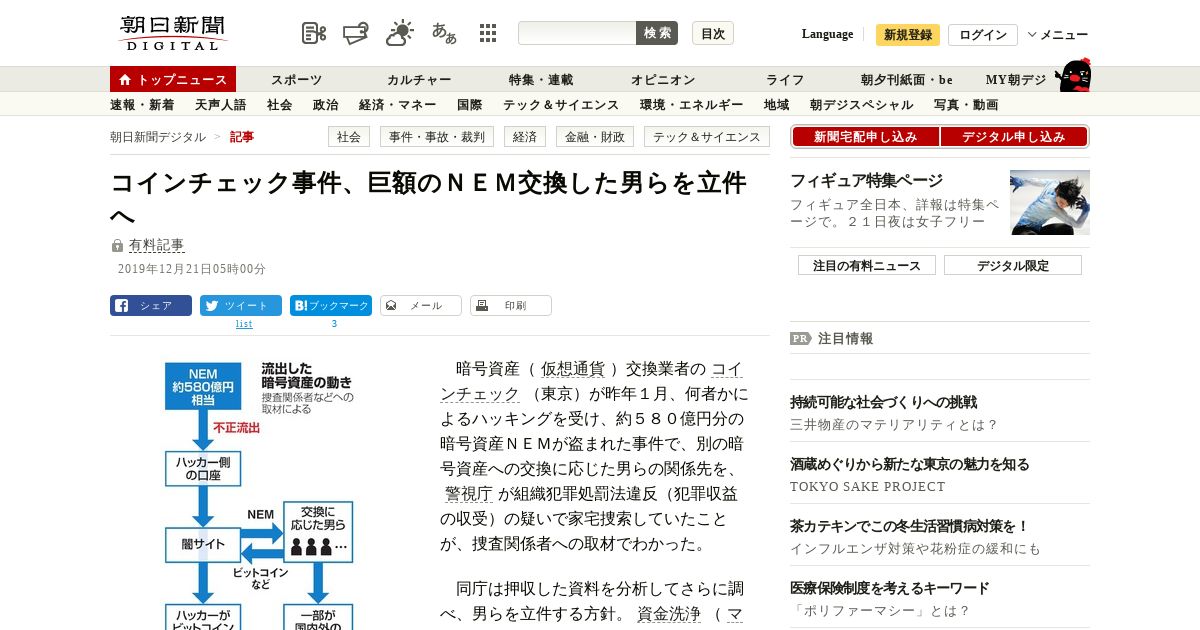Open 国際 in the sub navigation
The height and width of the screenshot is (630, 1200).
pos(470,105)
